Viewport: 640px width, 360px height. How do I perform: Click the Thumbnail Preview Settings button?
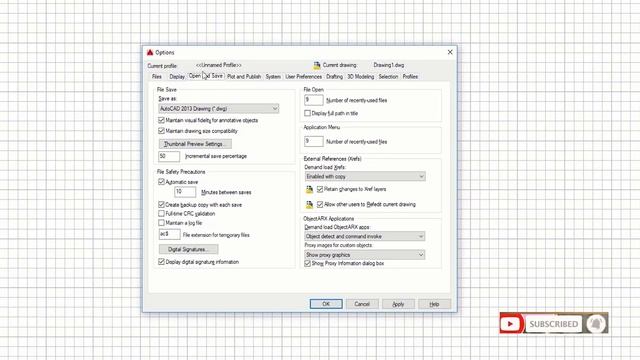(x=195, y=144)
